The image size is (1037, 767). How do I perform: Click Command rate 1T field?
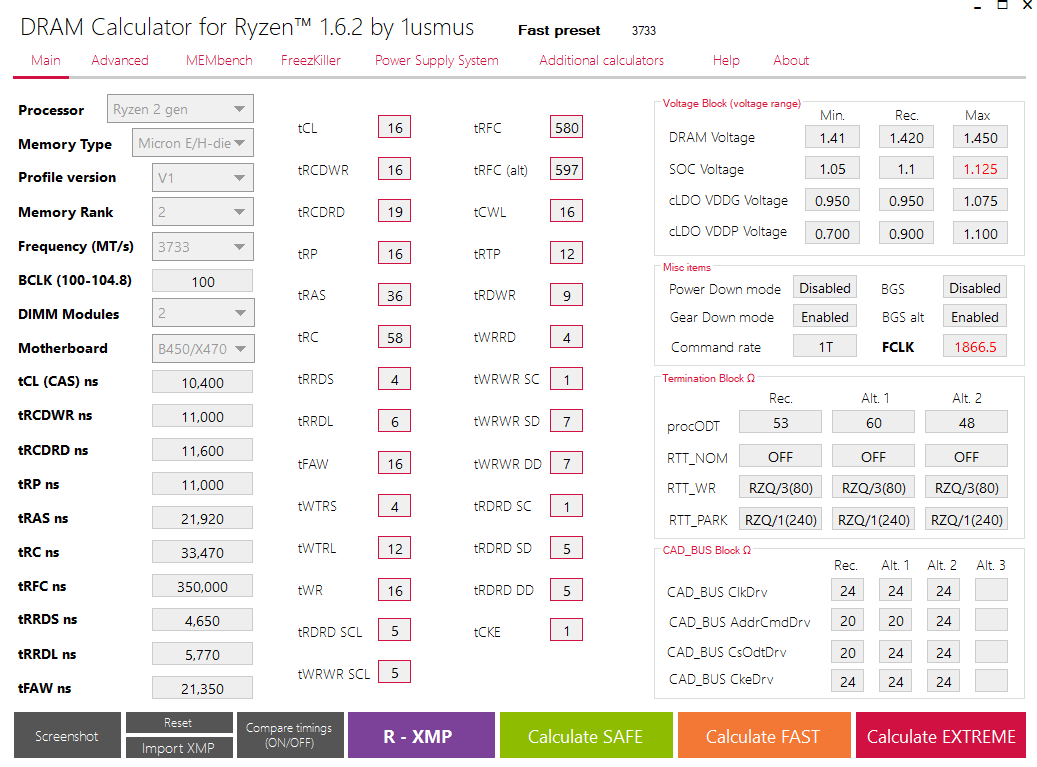(825, 346)
